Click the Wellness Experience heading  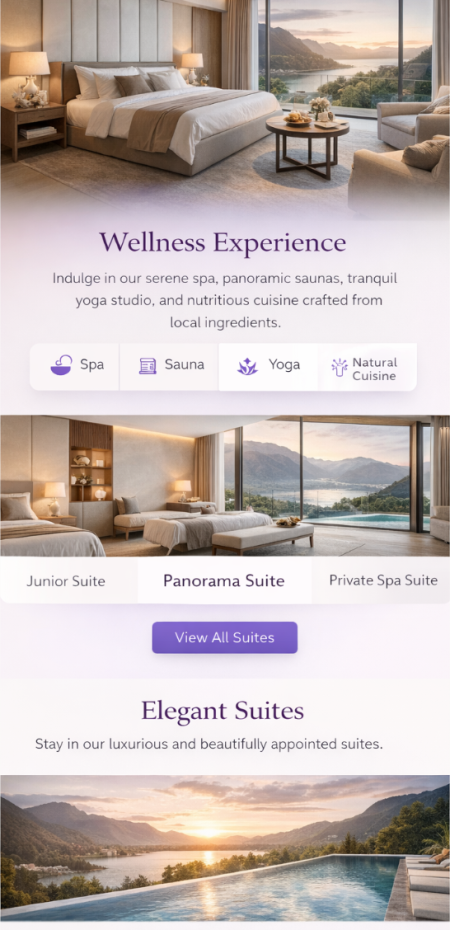[222, 243]
